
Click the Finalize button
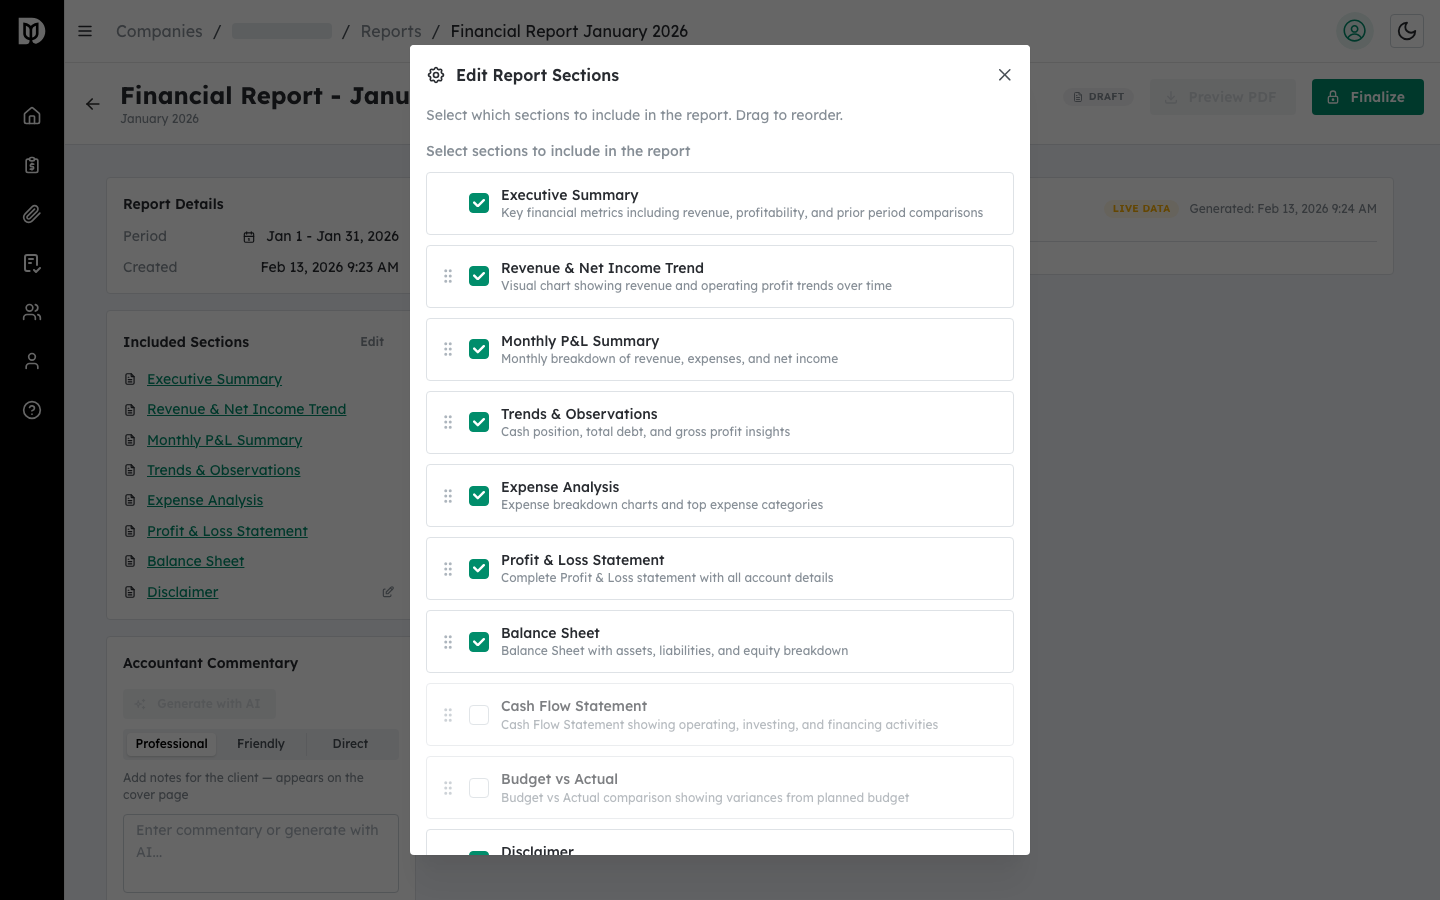(x=1367, y=96)
